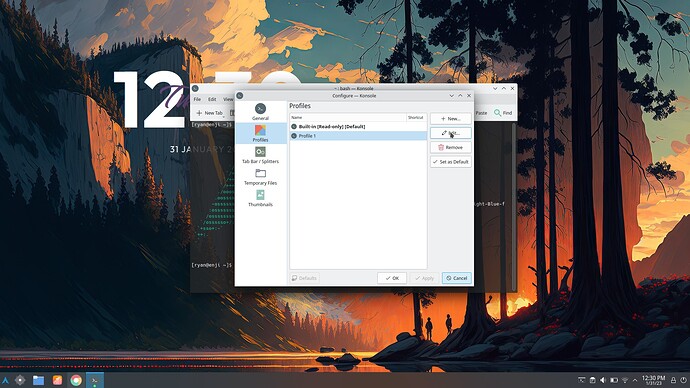Confirm the dialog with OK
Screen dimensions: 690x388
(392, 278)
